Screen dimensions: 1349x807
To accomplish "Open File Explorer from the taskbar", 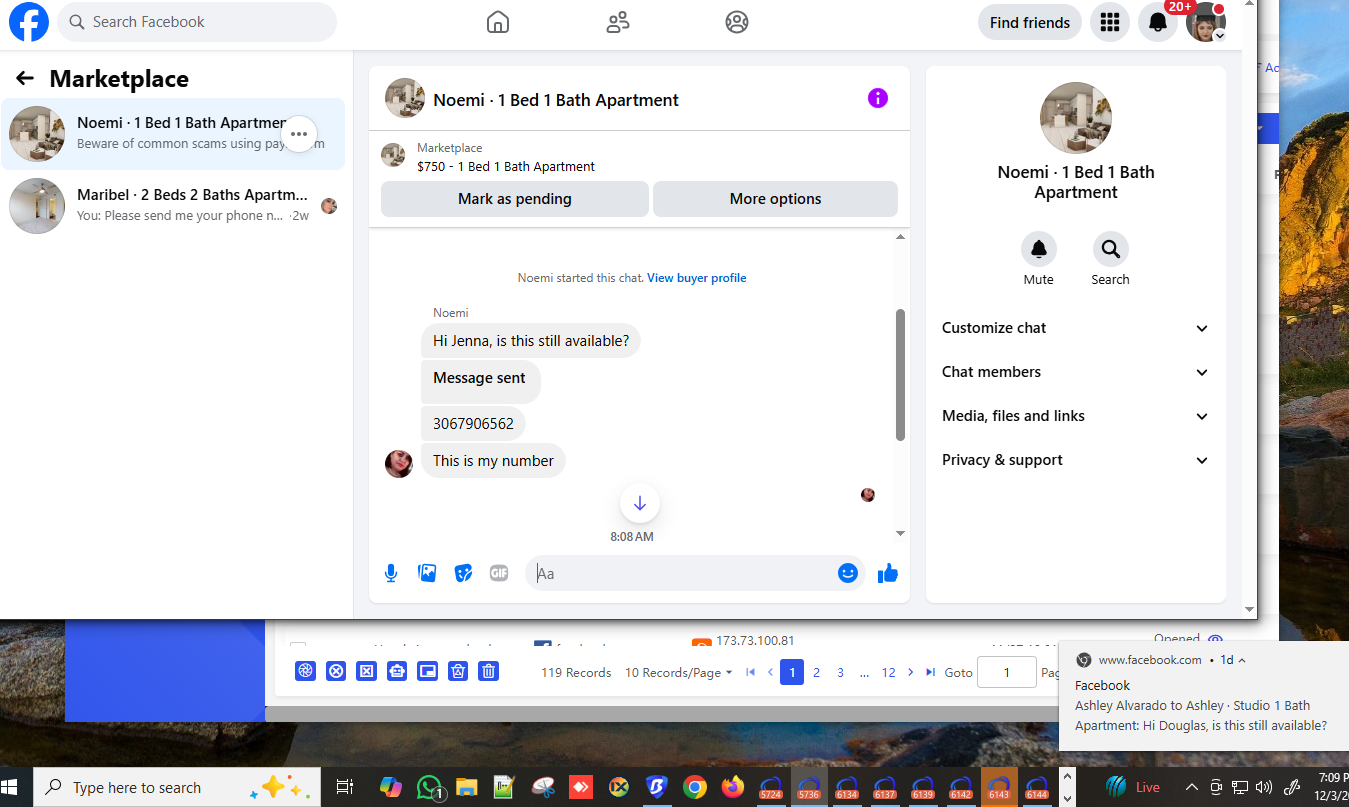I will click(466, 787).
